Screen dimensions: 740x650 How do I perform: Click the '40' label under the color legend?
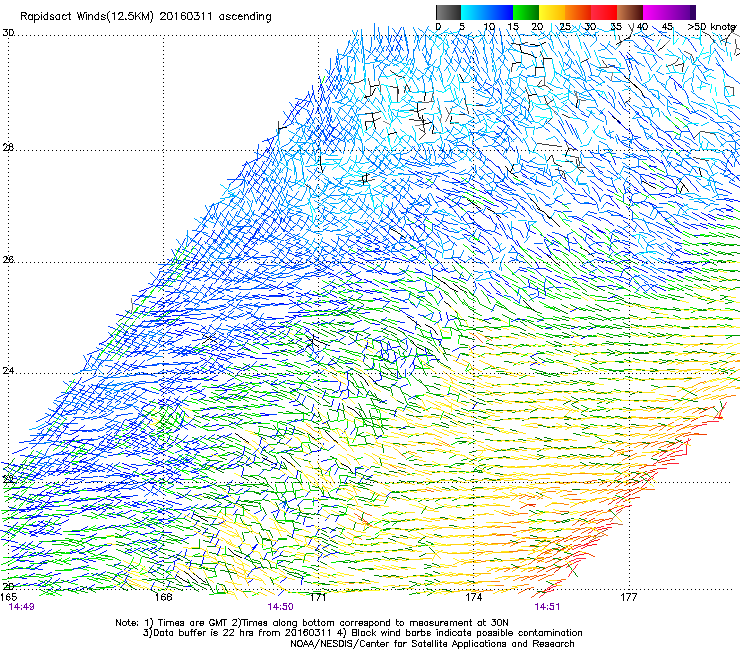point(642,27)
